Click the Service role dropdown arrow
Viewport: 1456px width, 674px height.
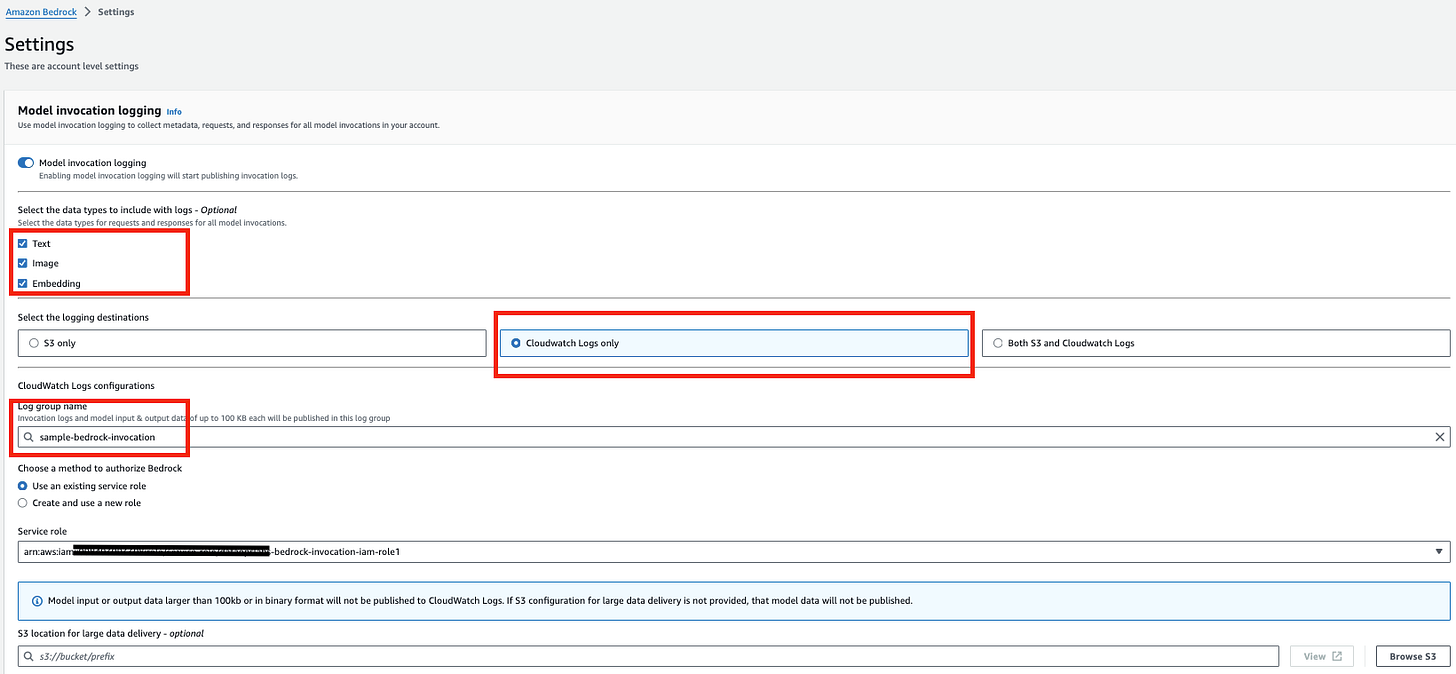[x=1439, y=551]
